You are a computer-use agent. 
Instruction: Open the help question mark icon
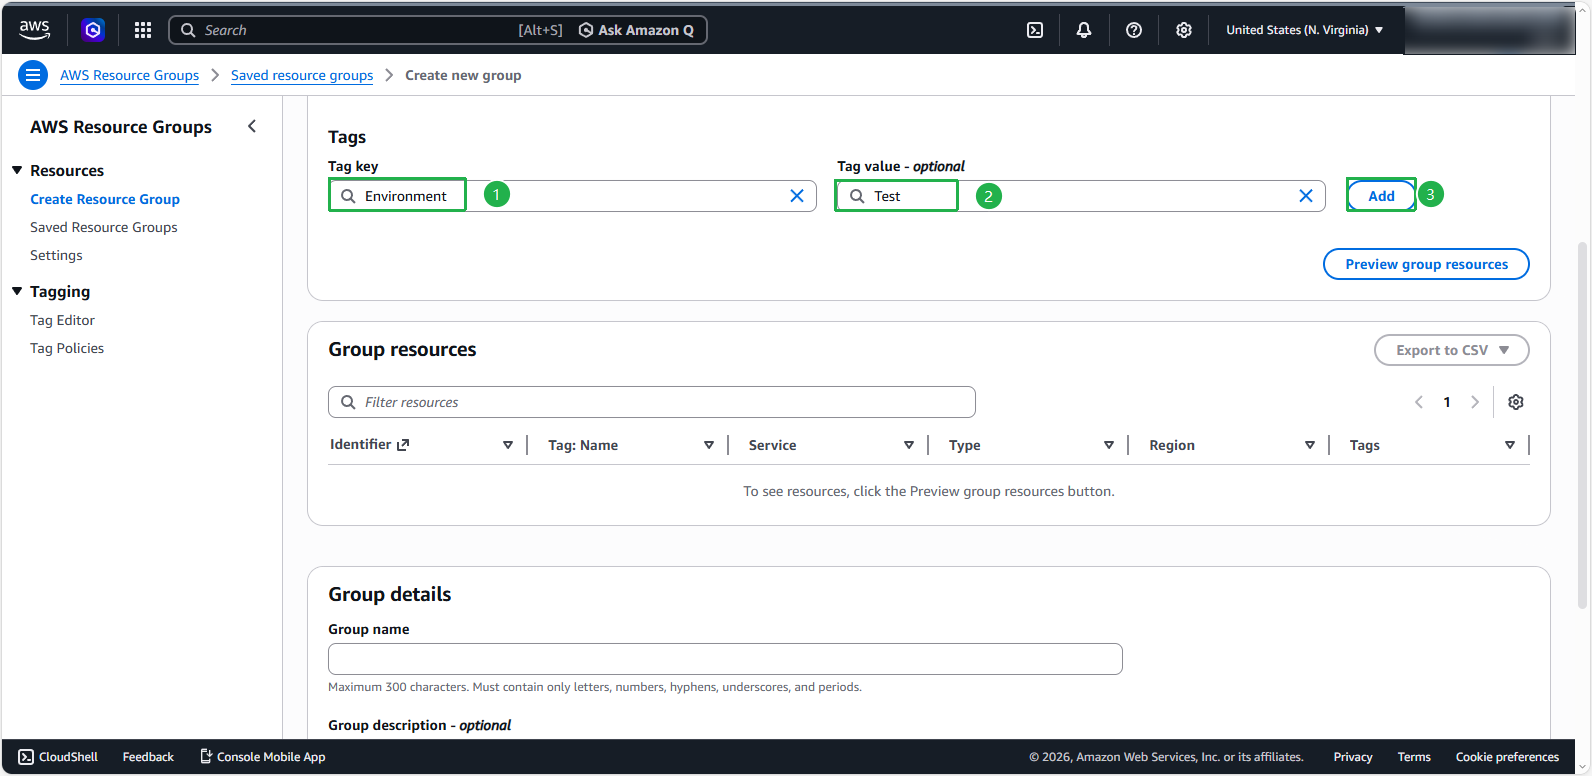click(x=1134, y=30)
